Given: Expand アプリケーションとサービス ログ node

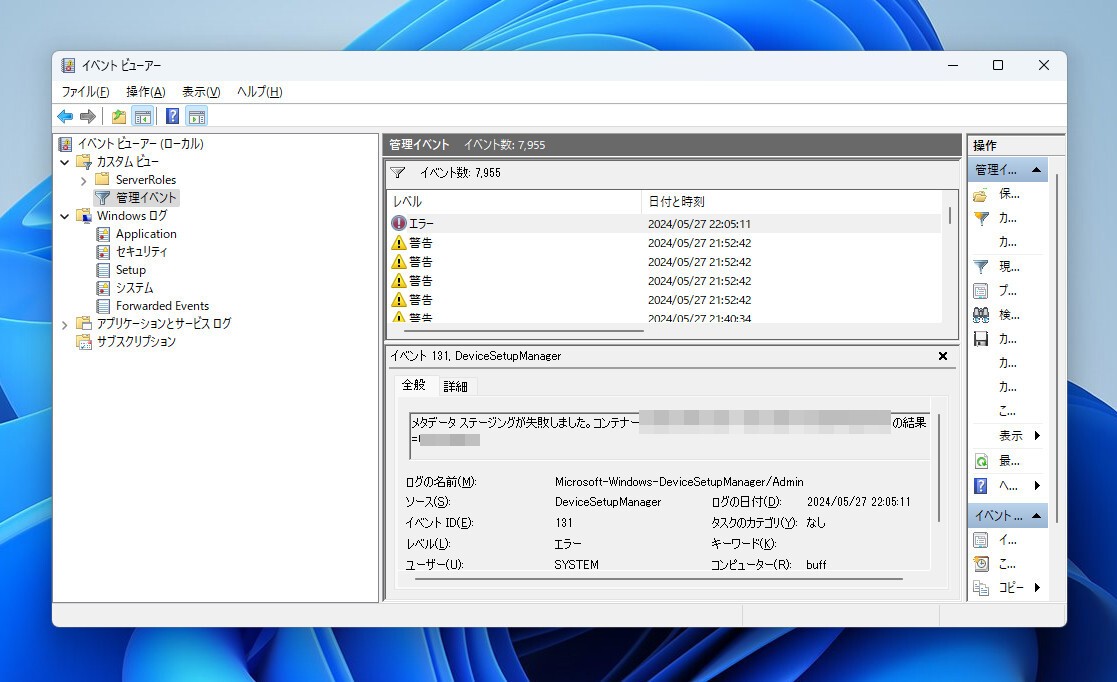Looking at the screenshot, I should [64, 324].
